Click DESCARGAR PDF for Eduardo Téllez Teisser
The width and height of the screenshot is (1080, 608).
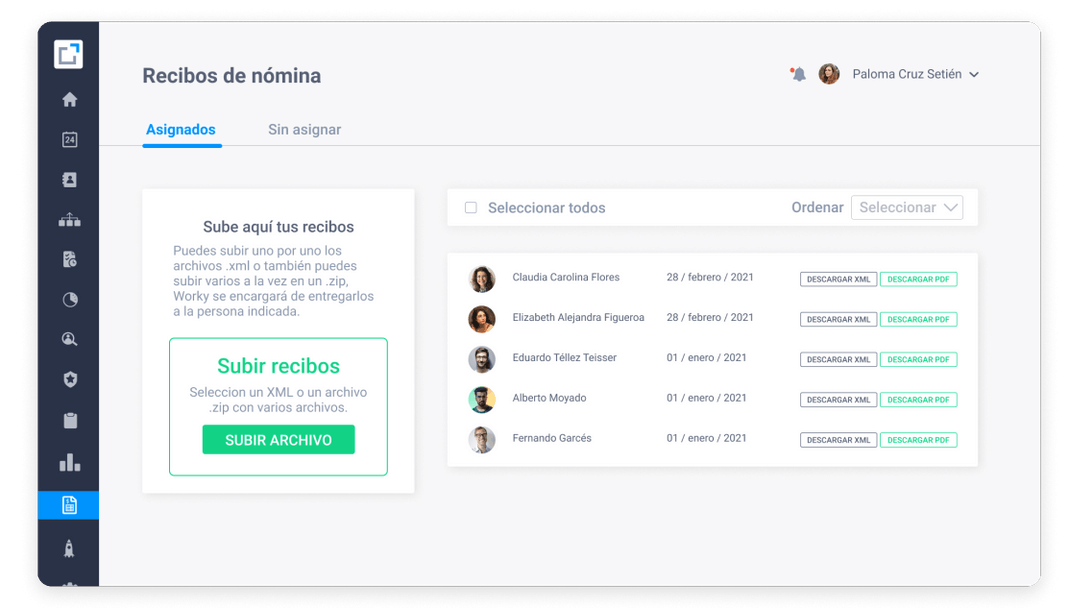coord(918,358)
